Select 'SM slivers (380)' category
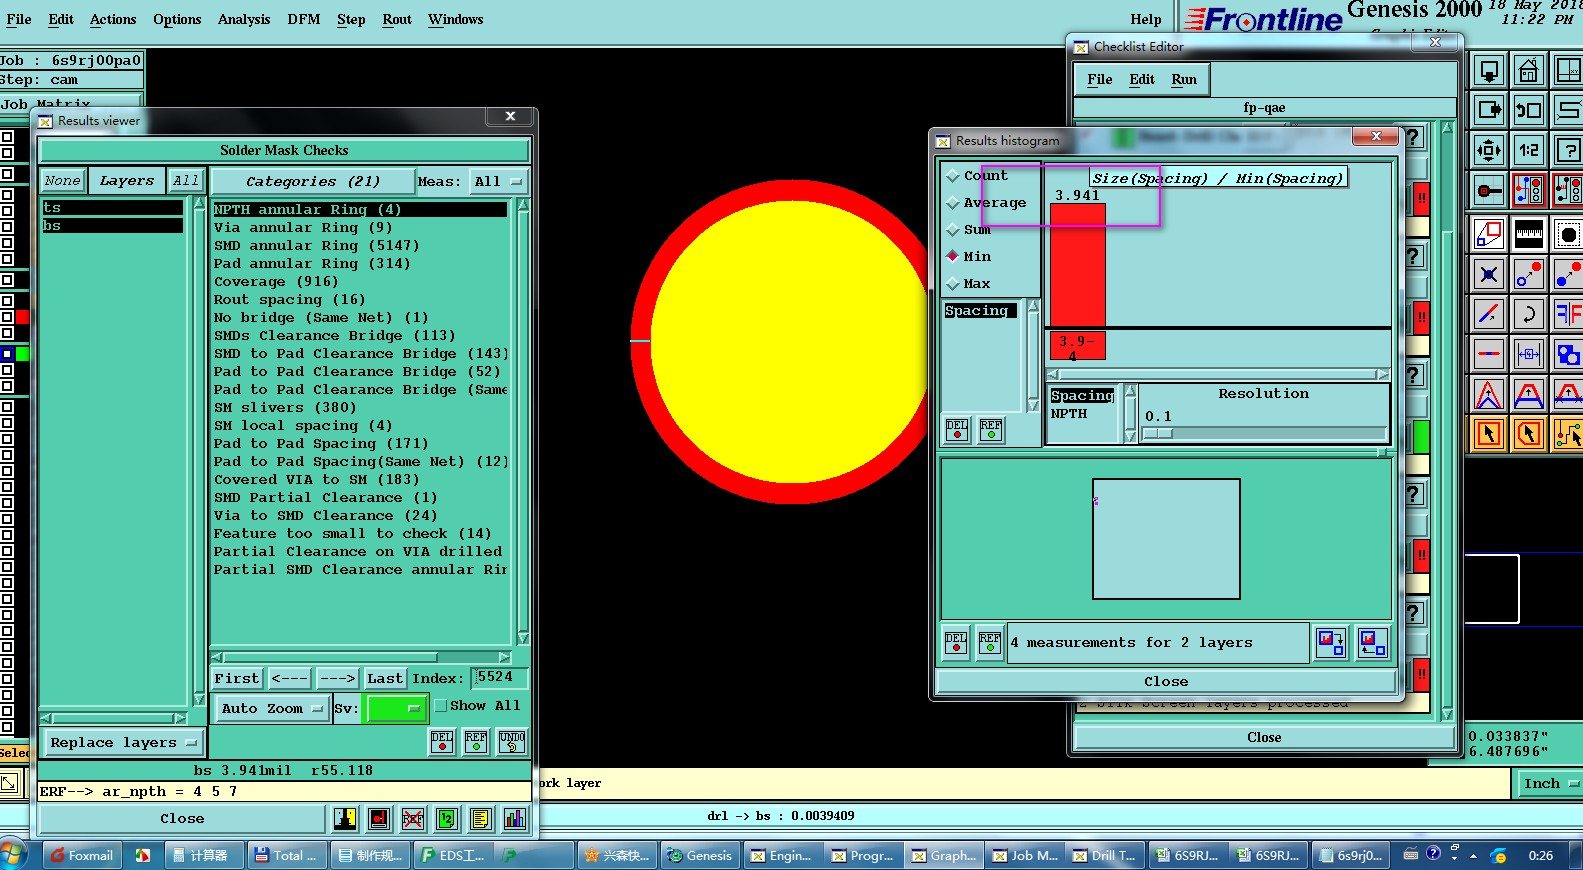 pos(285,408)
